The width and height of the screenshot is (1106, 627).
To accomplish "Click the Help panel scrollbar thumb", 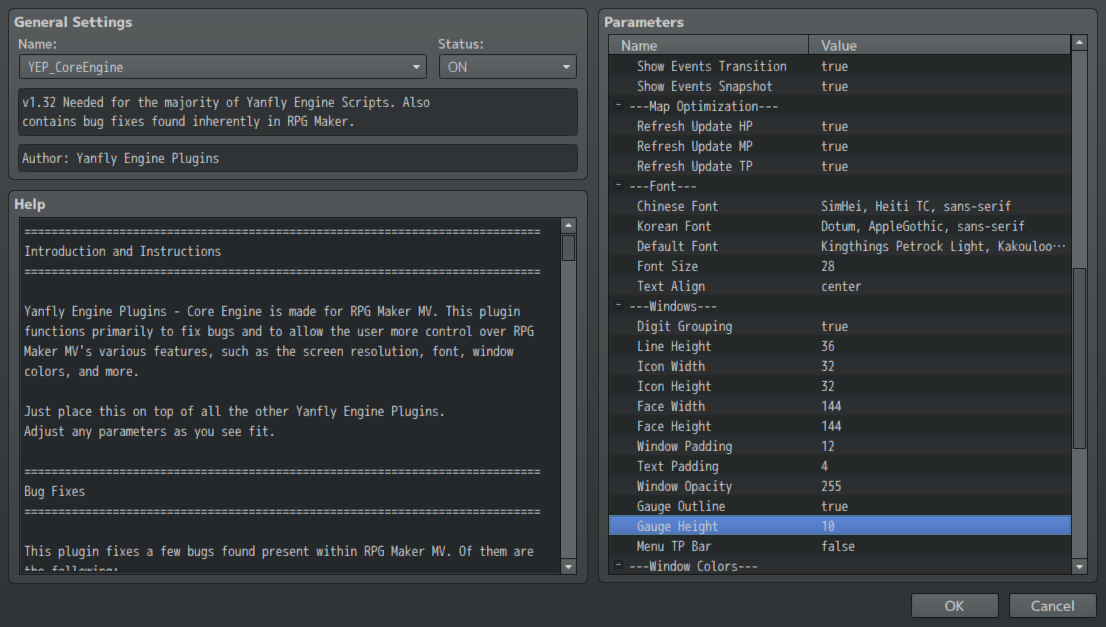I will pyautogui.click(x=569, y=248).
